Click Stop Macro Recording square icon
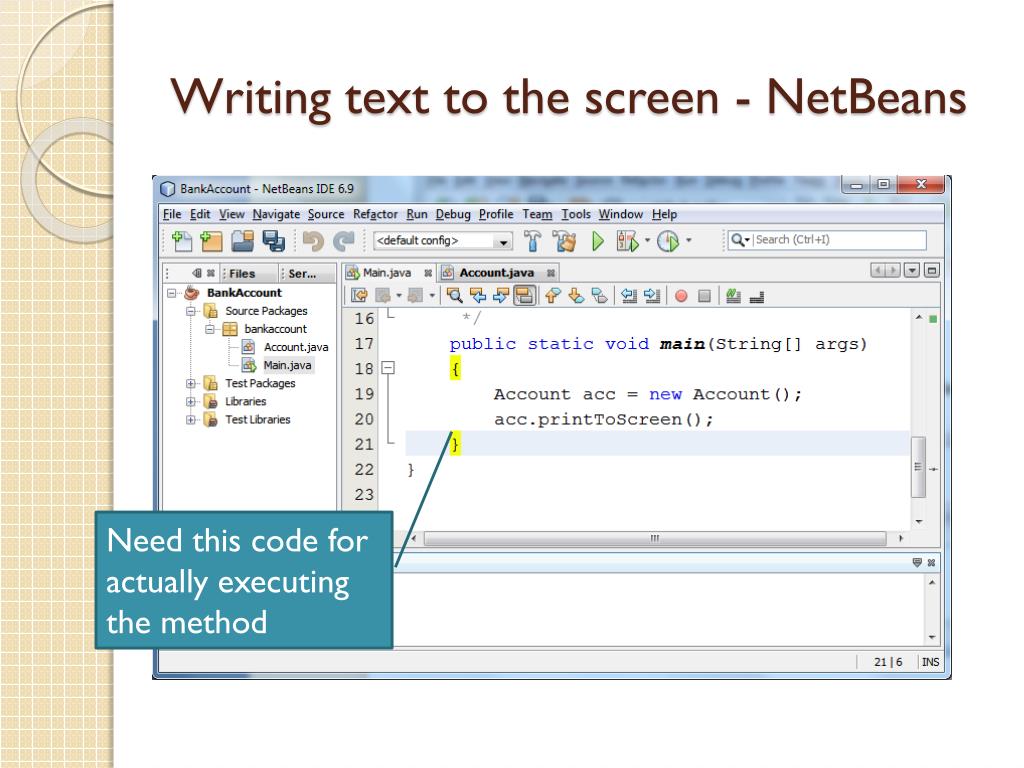 704,296
